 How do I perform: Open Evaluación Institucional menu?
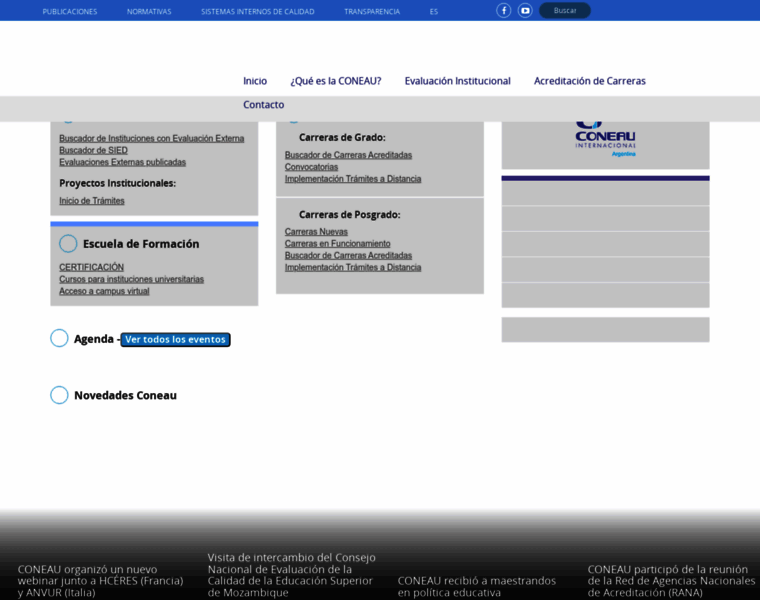(x=458, y=81)
